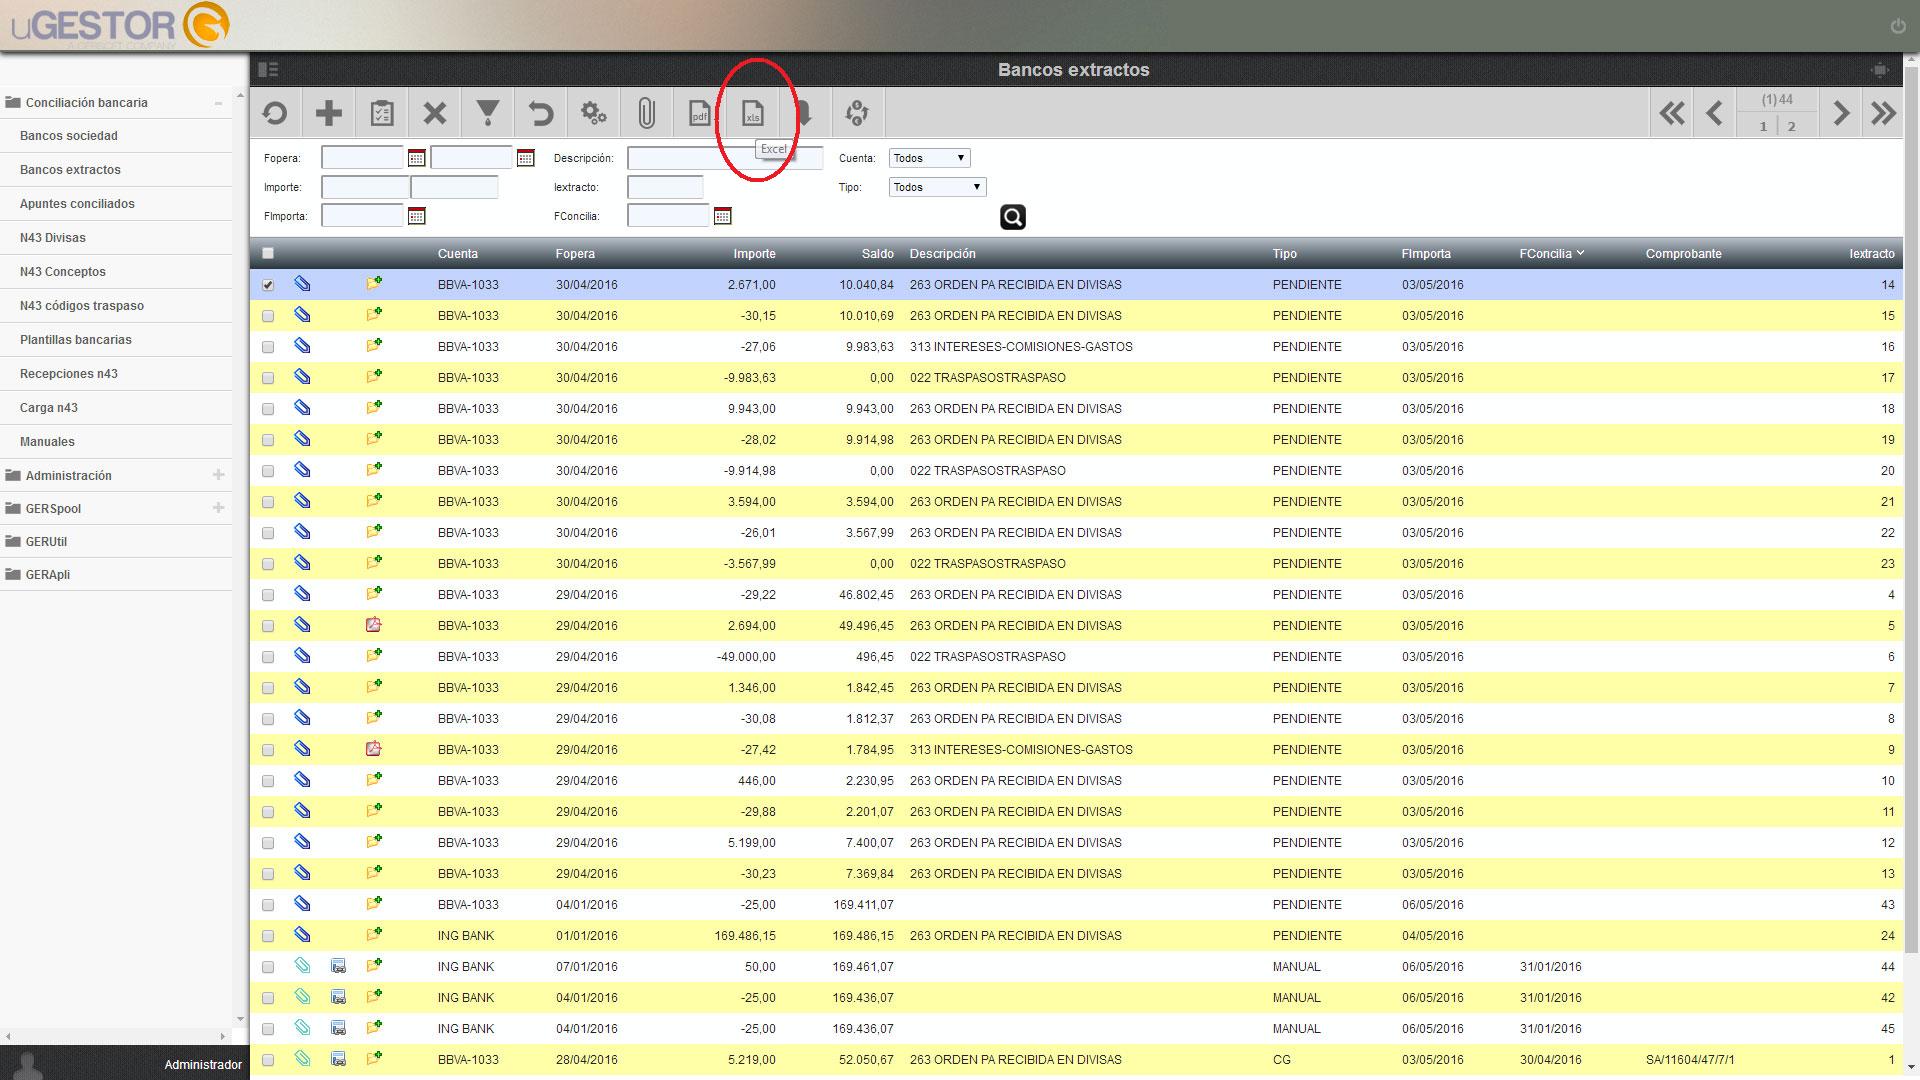1920x1080 pixels.
Task: Toggle select-all checkbox in table header
Action: pos(267,253)
